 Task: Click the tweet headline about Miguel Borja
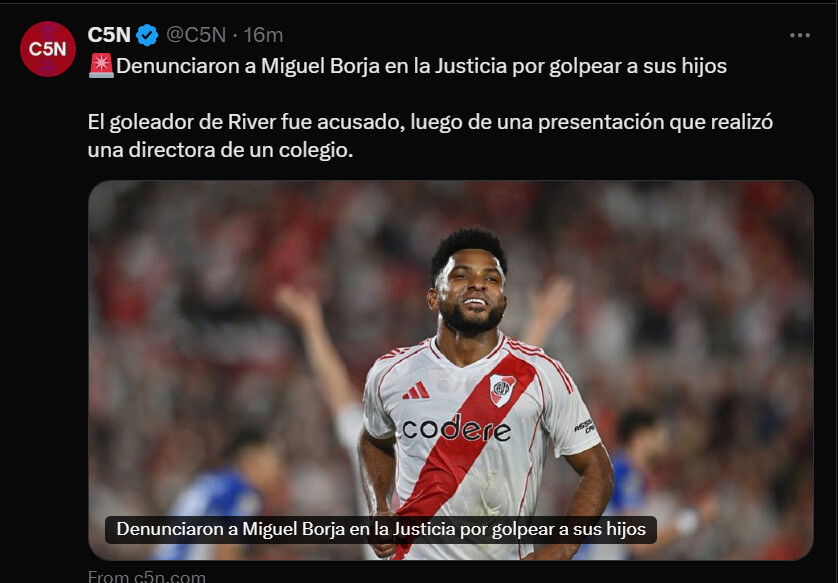pyautogui.click(x=408, y=66)
